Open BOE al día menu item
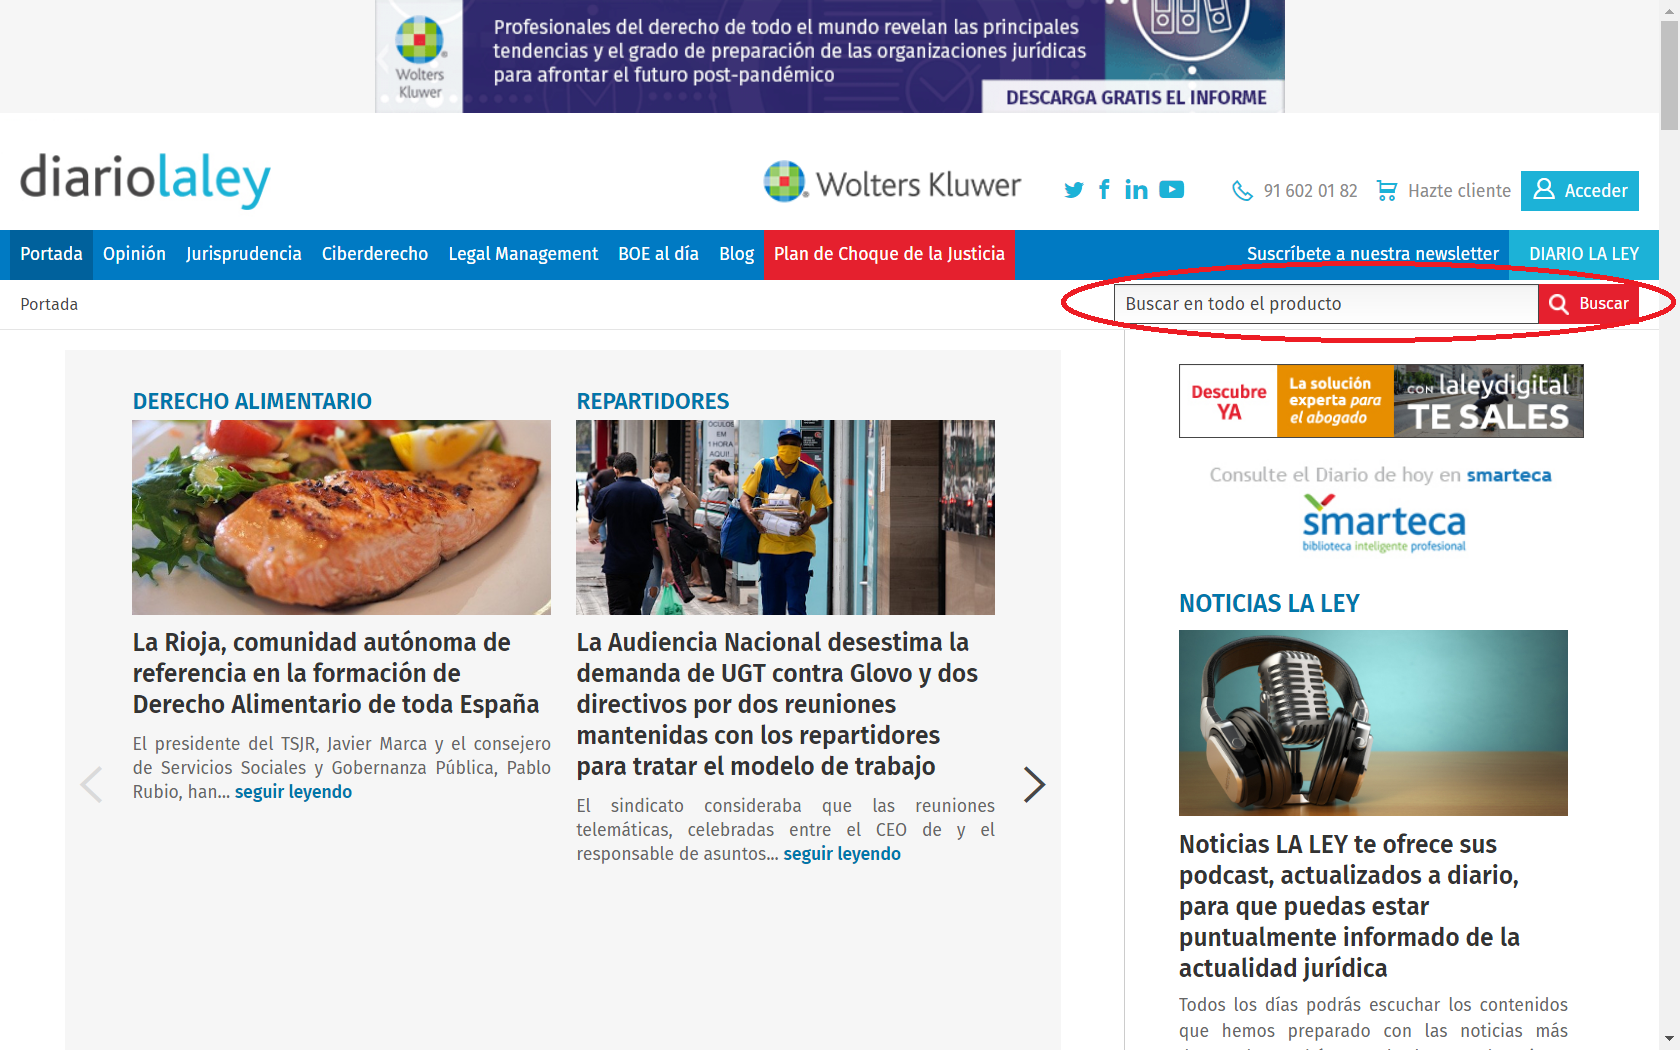This screenshot has height=1050, width=1680. [x=658, y=254]
